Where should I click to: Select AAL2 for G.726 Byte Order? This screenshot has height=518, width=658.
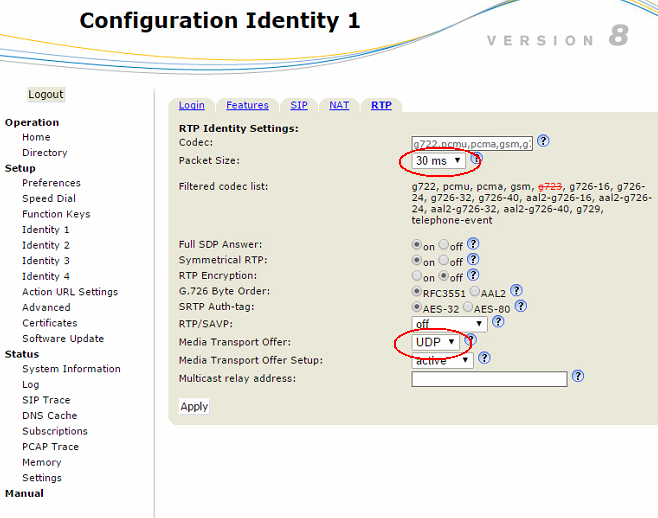(x=475, y=292)
